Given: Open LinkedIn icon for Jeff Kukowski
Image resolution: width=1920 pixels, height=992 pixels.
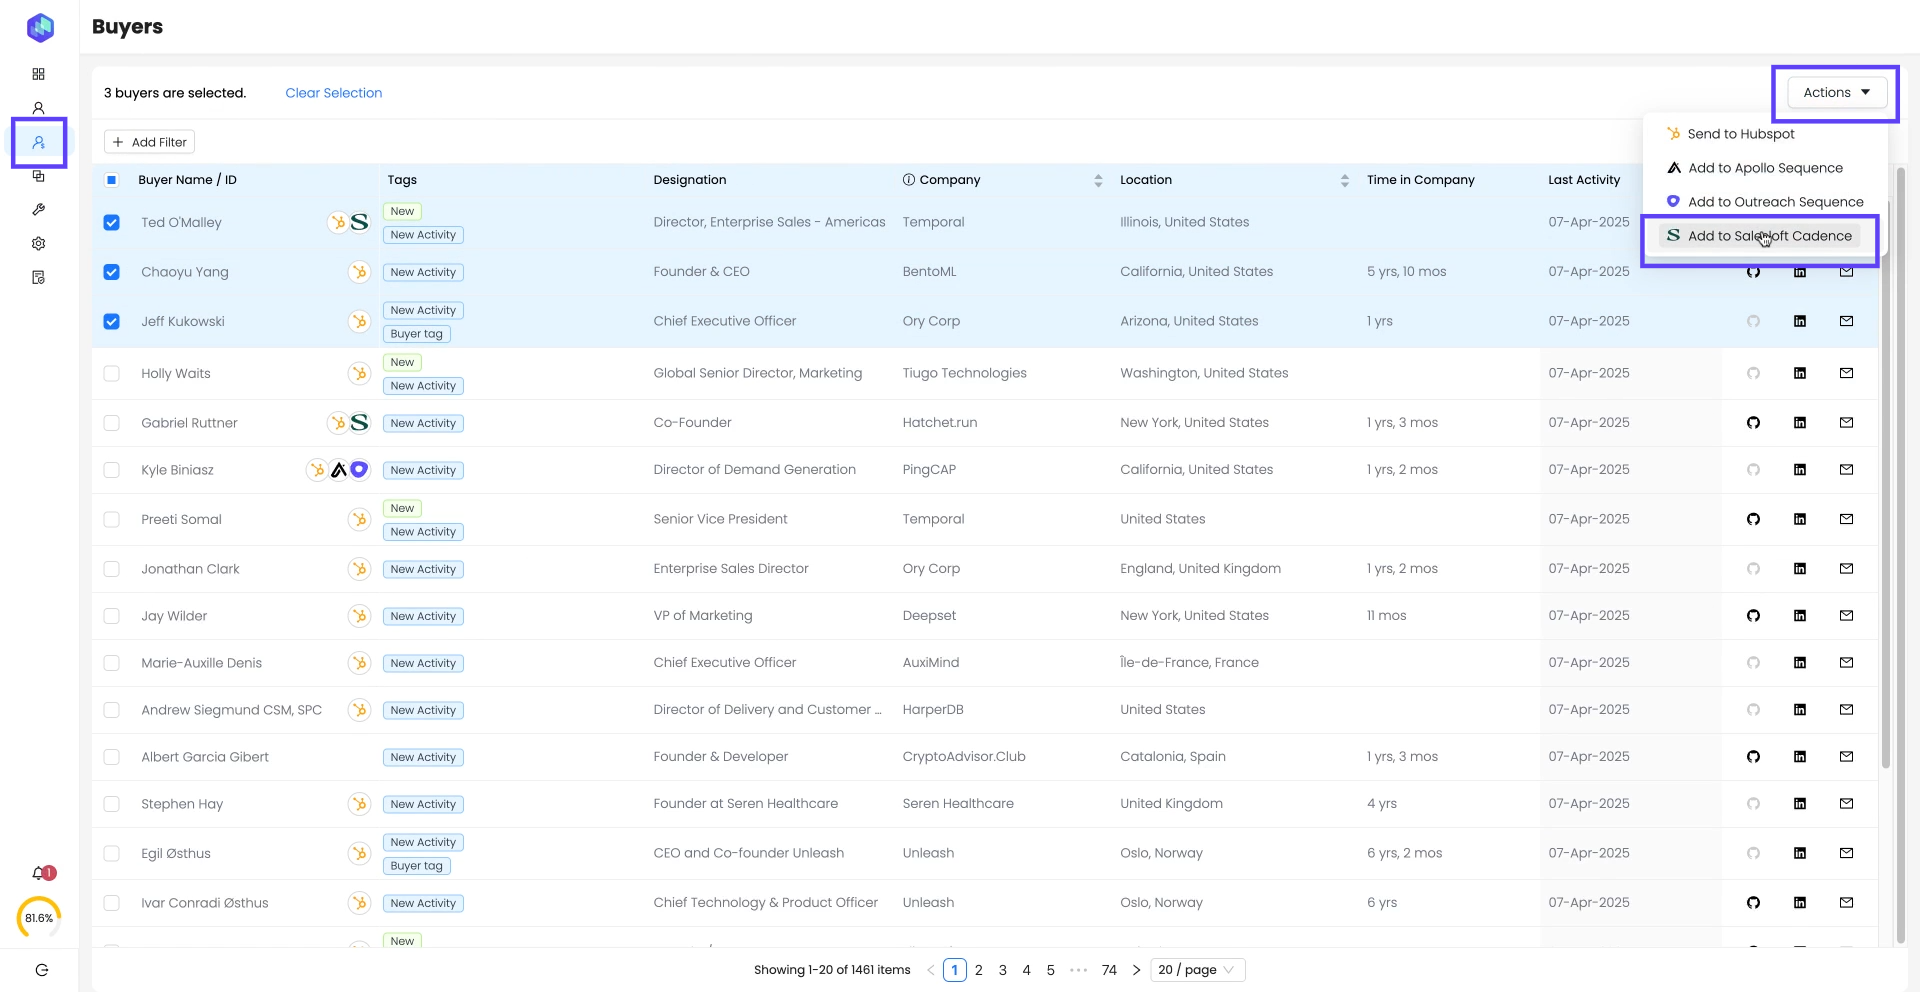Looking at the screenshot, I should point(1799,321).
